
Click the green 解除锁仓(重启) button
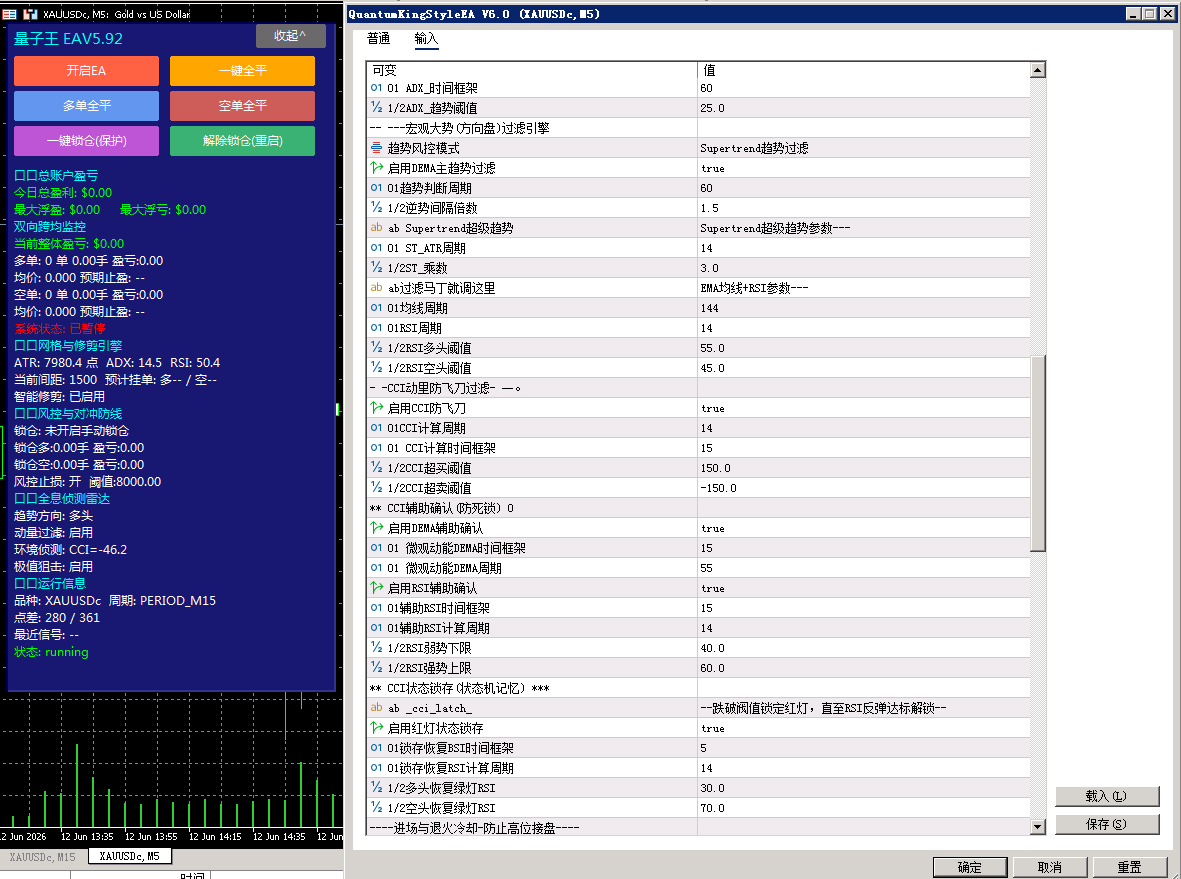click(x=242, y=141)
